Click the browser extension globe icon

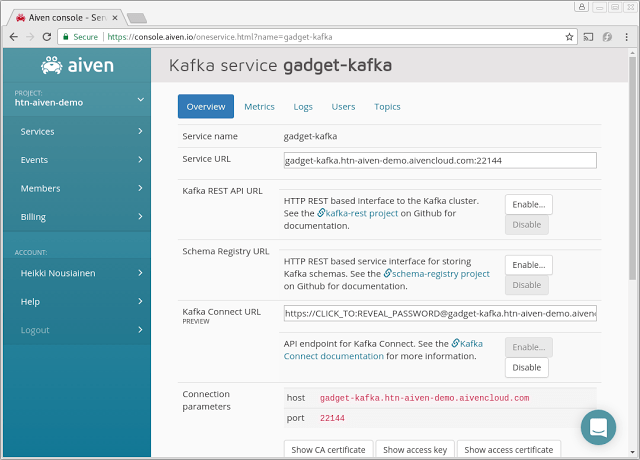click(x=607, y=37)
